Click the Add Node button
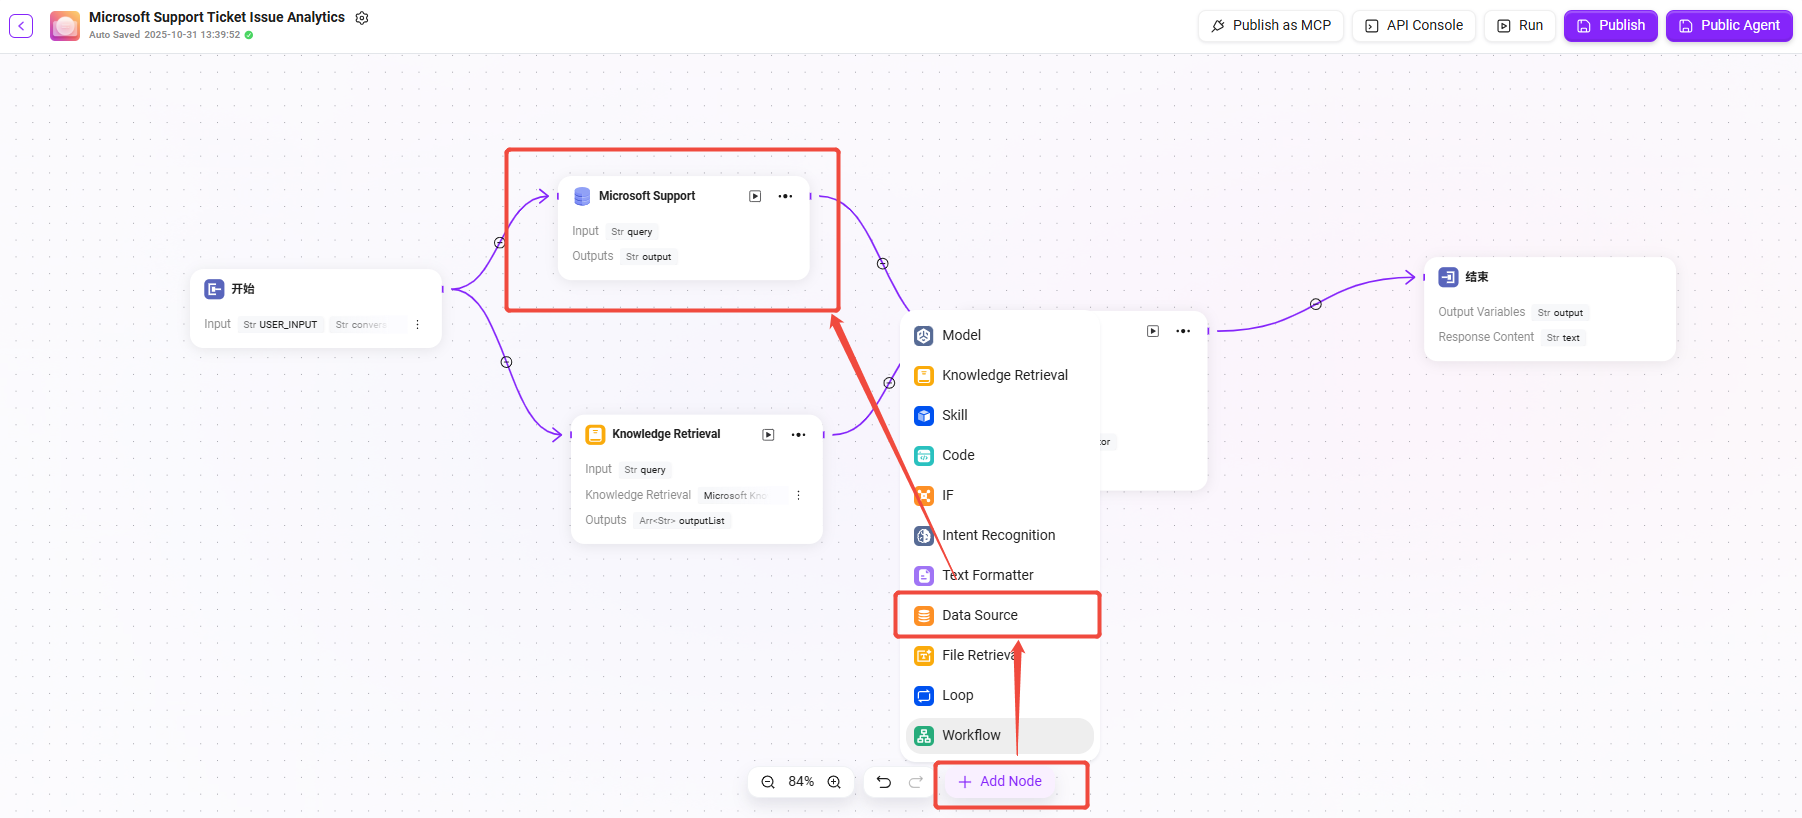Viewport: 1802px width, 818px height. [1000, 782]
